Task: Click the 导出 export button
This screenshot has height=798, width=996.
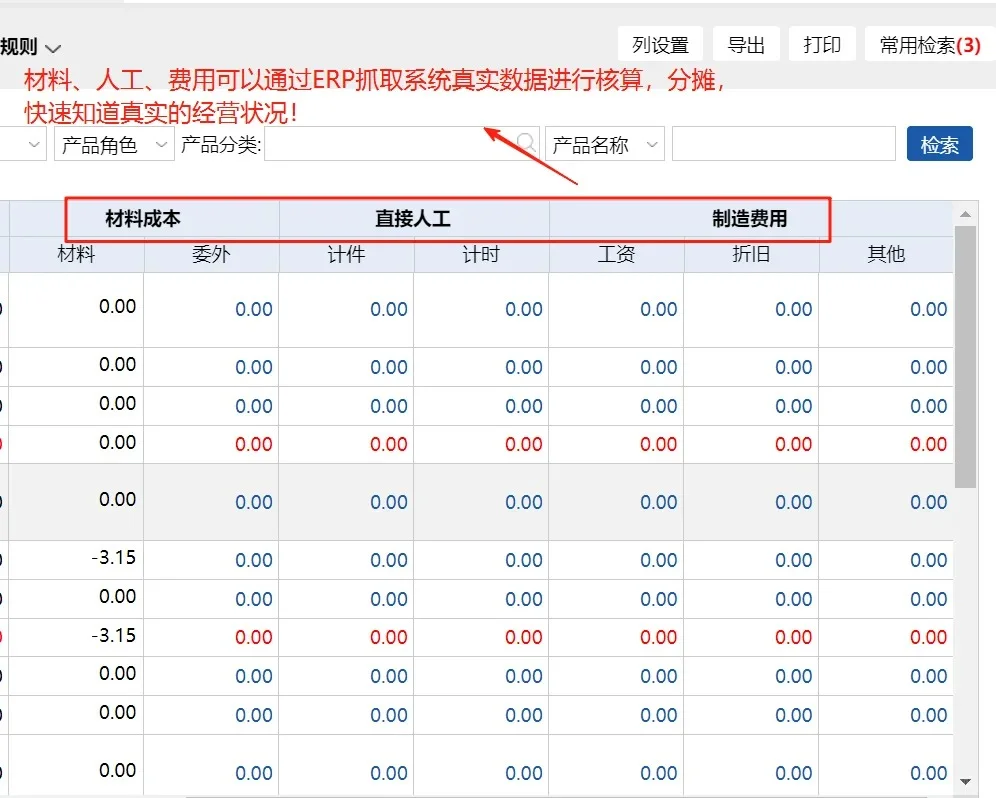Action: coord(746,43)
